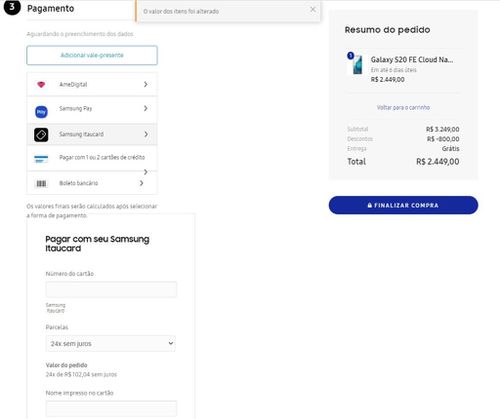Click the product price R$ 2.449,00 under the title

[x=388, y=79]
